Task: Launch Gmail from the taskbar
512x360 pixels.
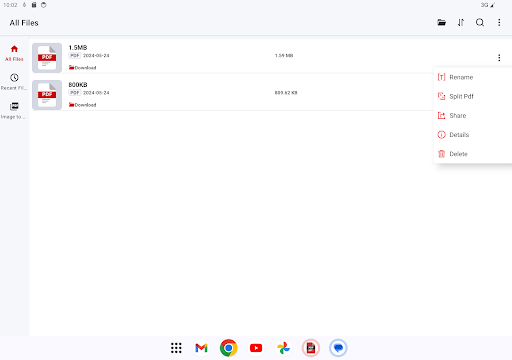Action: coord(201,348)
